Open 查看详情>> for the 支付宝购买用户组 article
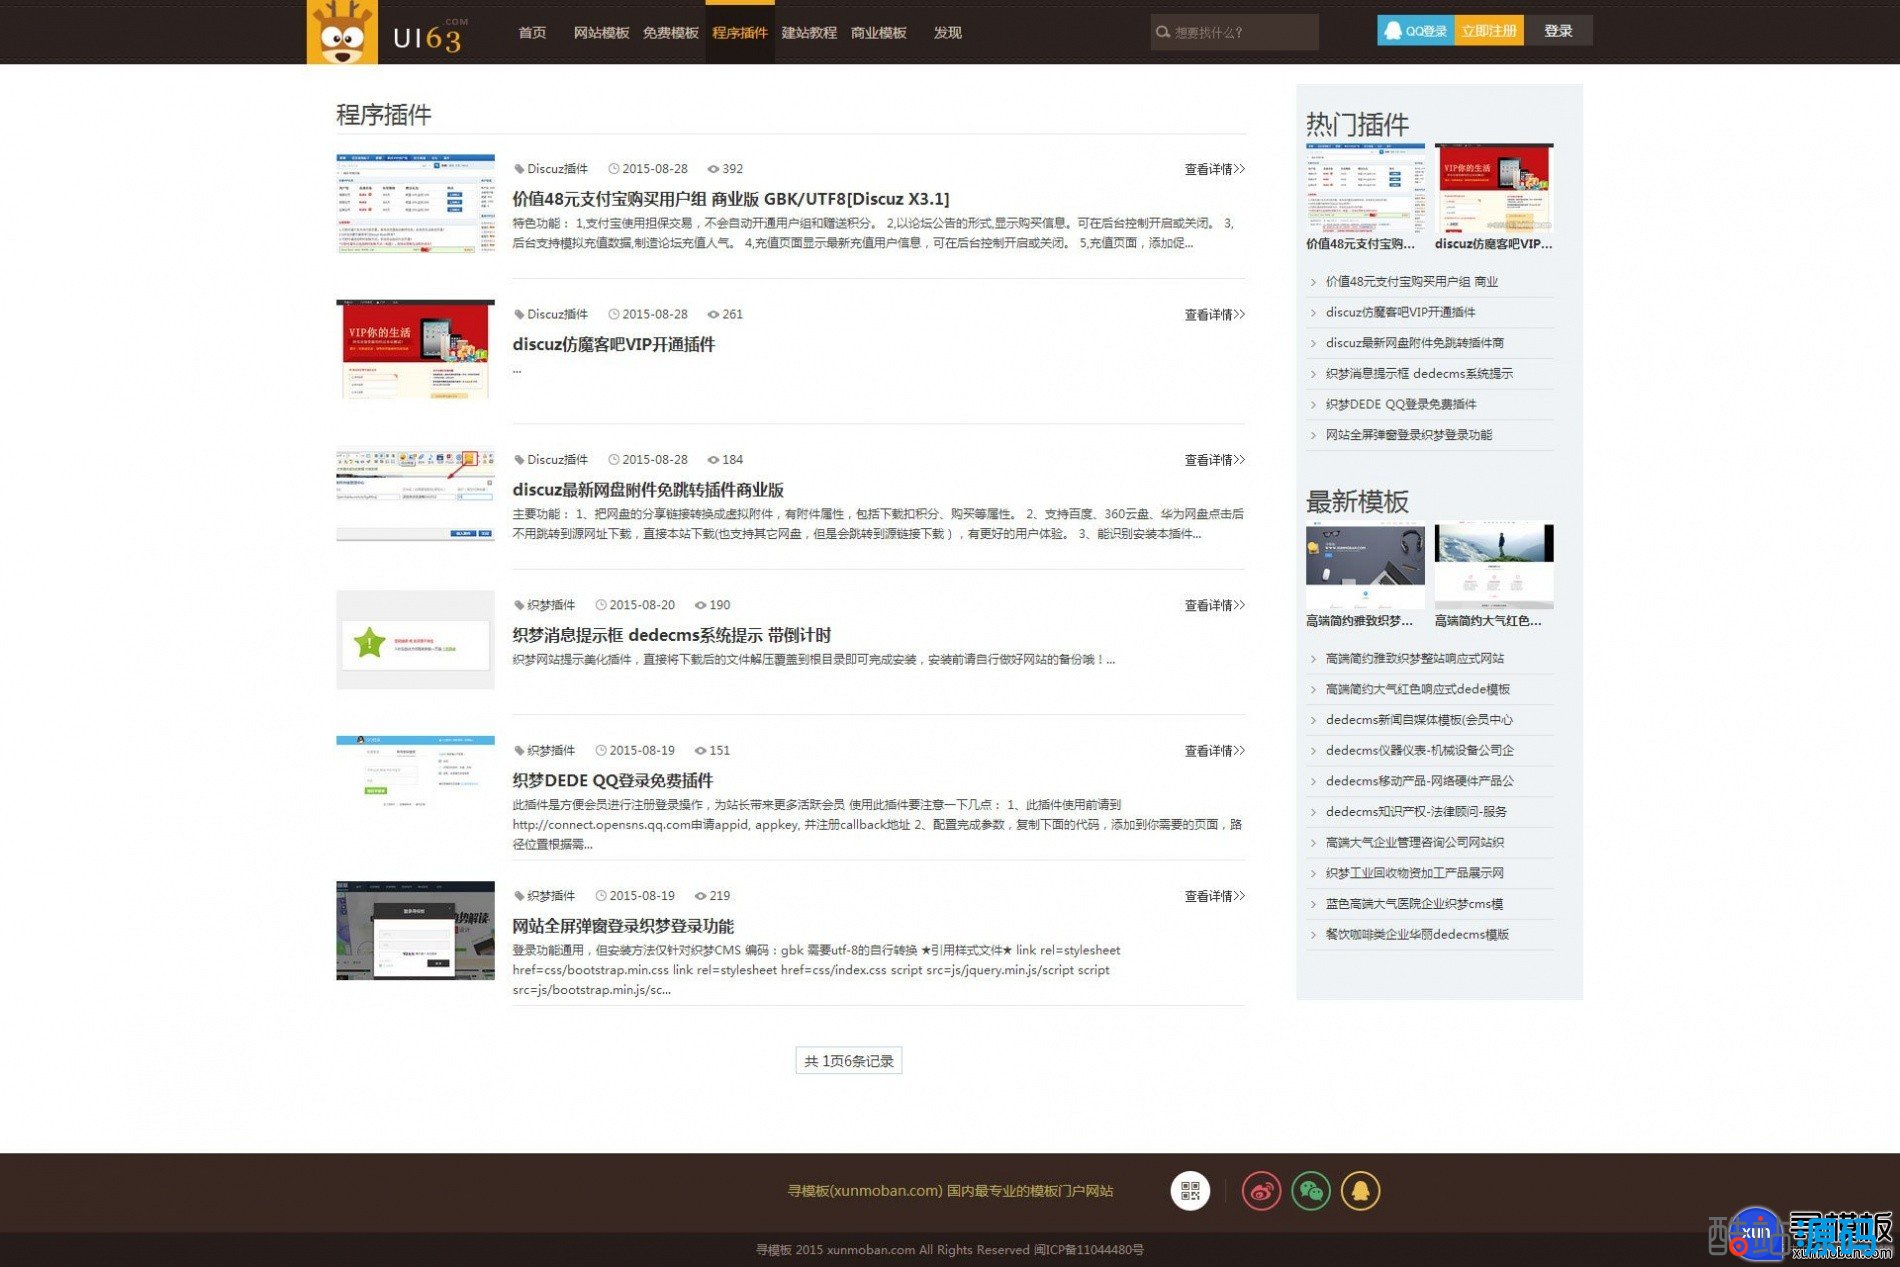The width and height of the screenshot is (1900, 1267). coord(1214,169)
